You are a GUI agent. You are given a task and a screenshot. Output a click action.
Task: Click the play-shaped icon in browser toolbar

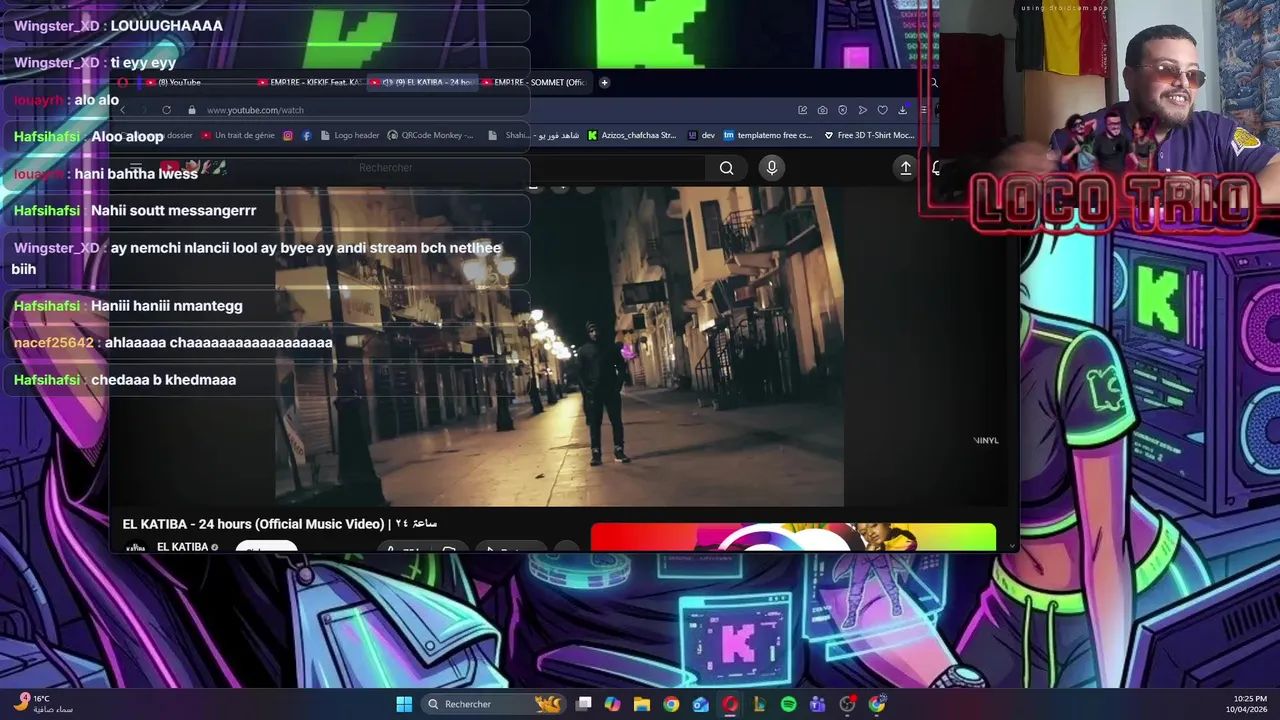[x=862, y=110]
